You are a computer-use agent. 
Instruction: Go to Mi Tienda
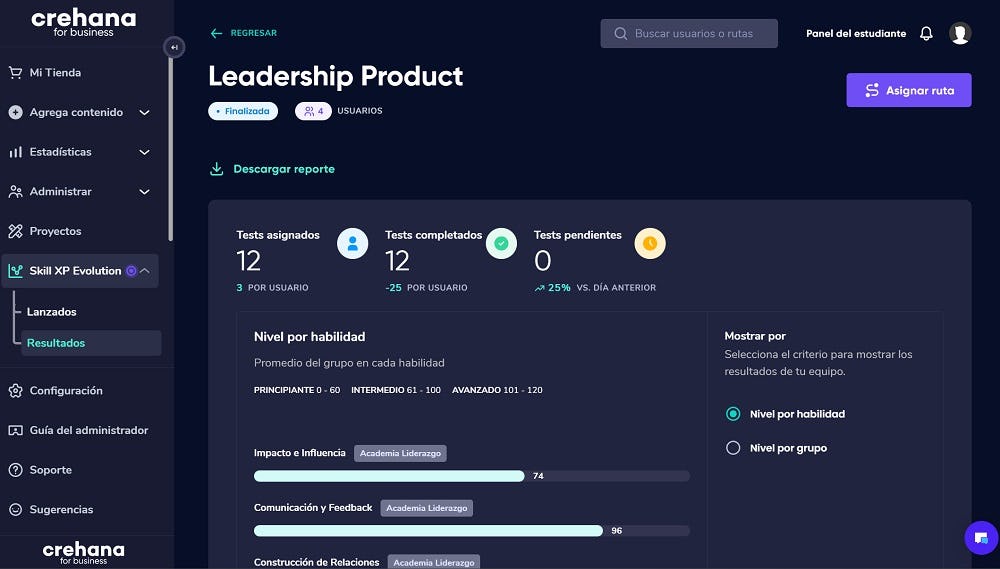(x=55, y=73)
